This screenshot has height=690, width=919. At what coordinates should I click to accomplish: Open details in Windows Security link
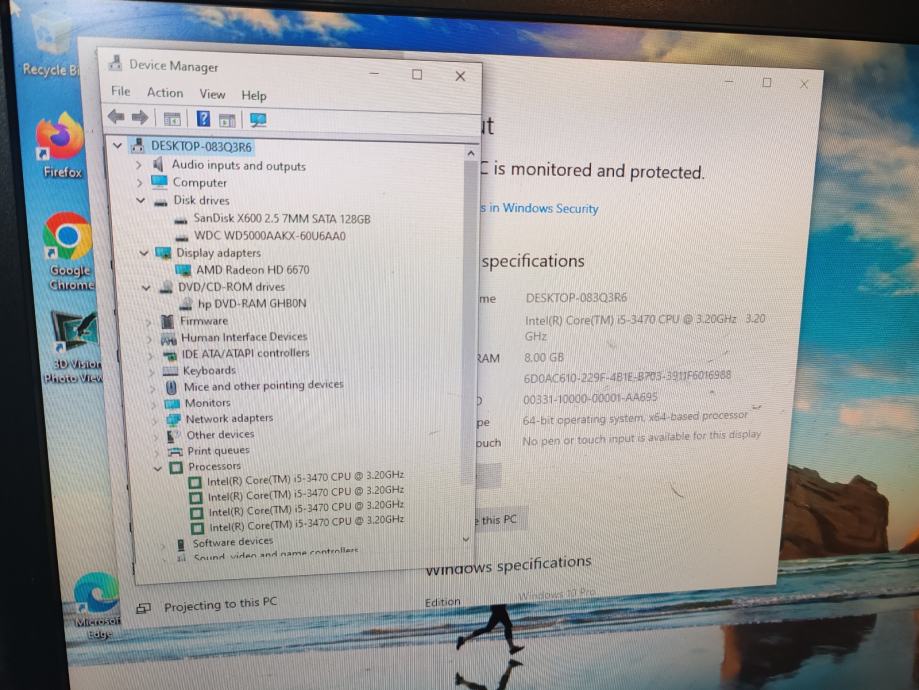click(x=539, y=208)
